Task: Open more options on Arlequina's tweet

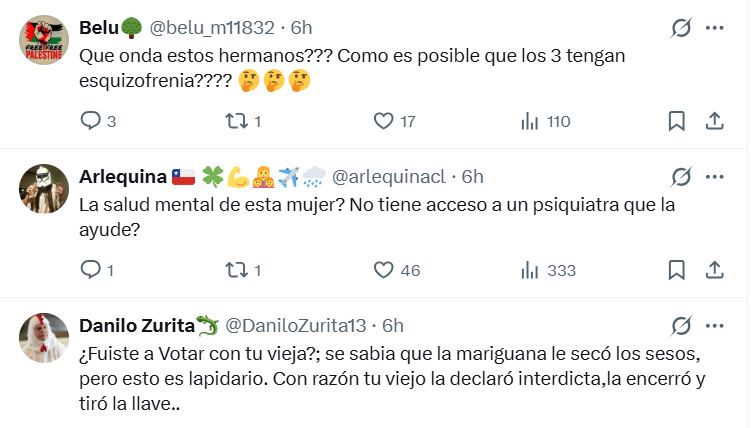Action: click(714, 177)
